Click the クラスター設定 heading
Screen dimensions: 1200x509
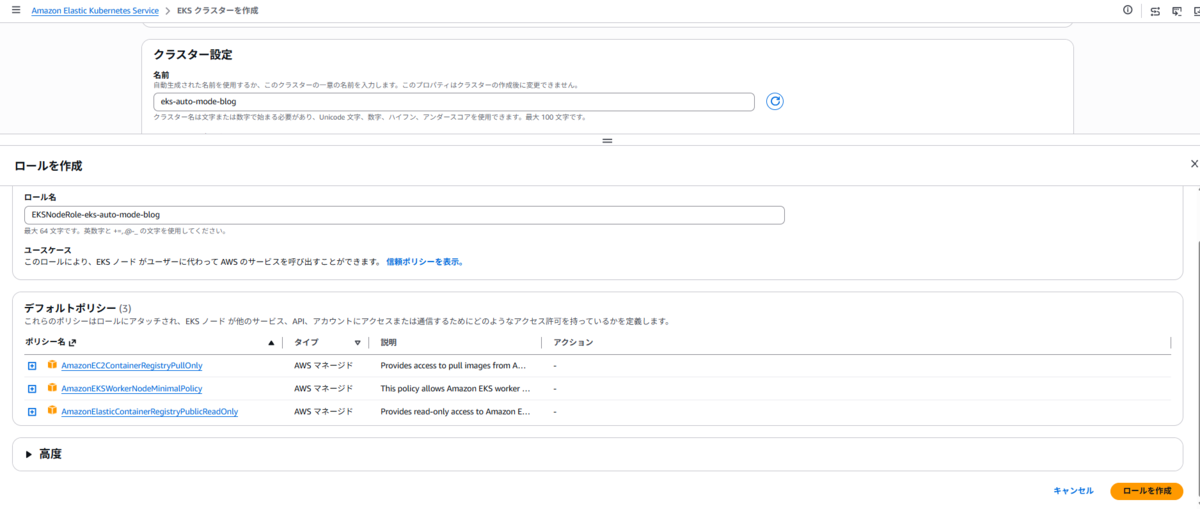tap(193, 54)
